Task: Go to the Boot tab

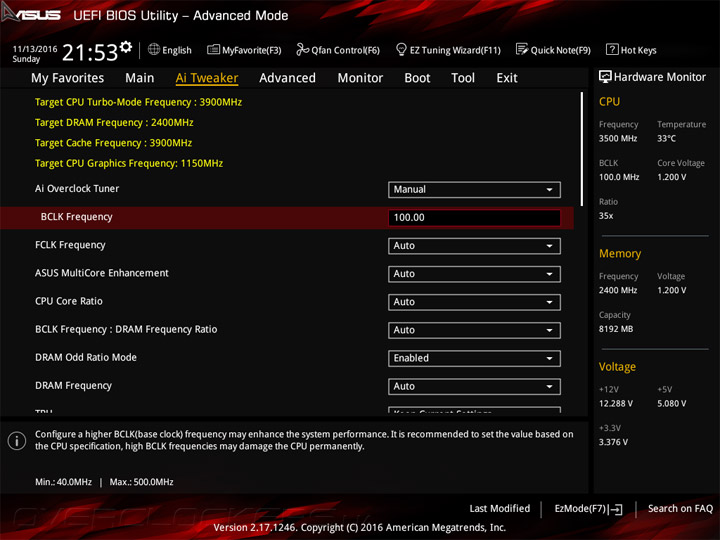Action: click(x=417, y=78)
